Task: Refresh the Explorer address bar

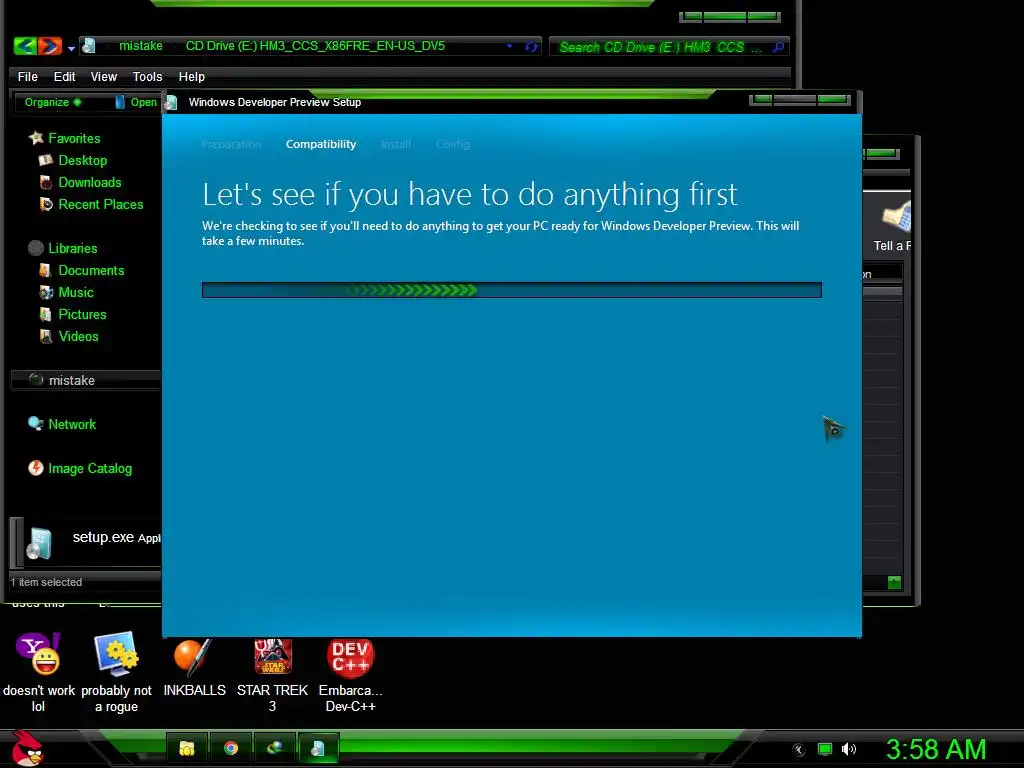Action: pyautogui.click(x=531, y=46)
